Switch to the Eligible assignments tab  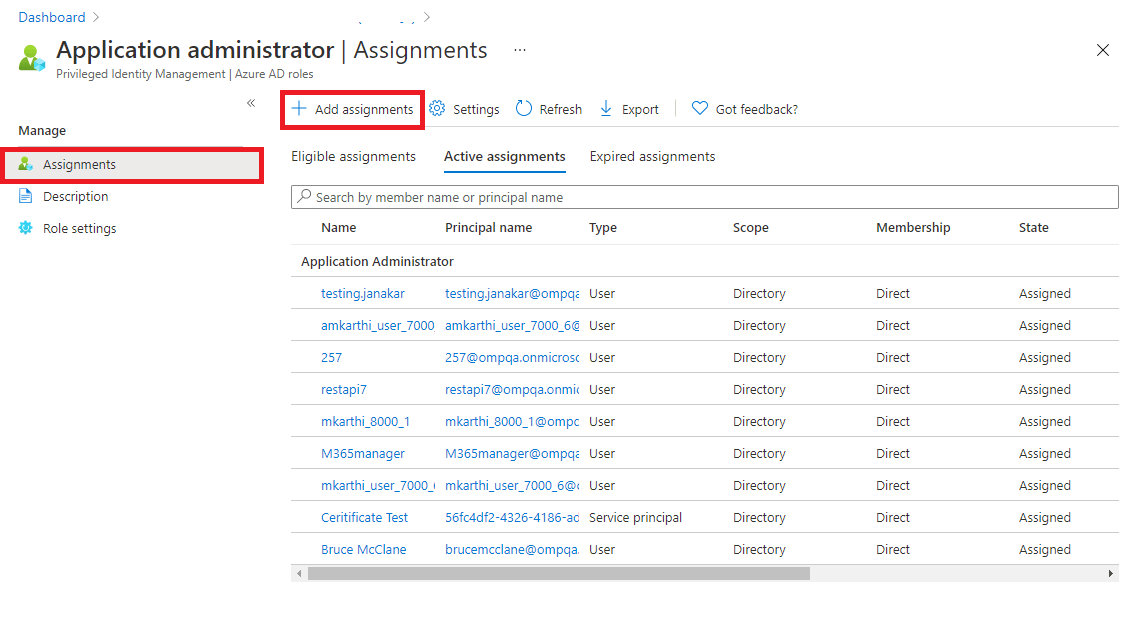[356, 156]
